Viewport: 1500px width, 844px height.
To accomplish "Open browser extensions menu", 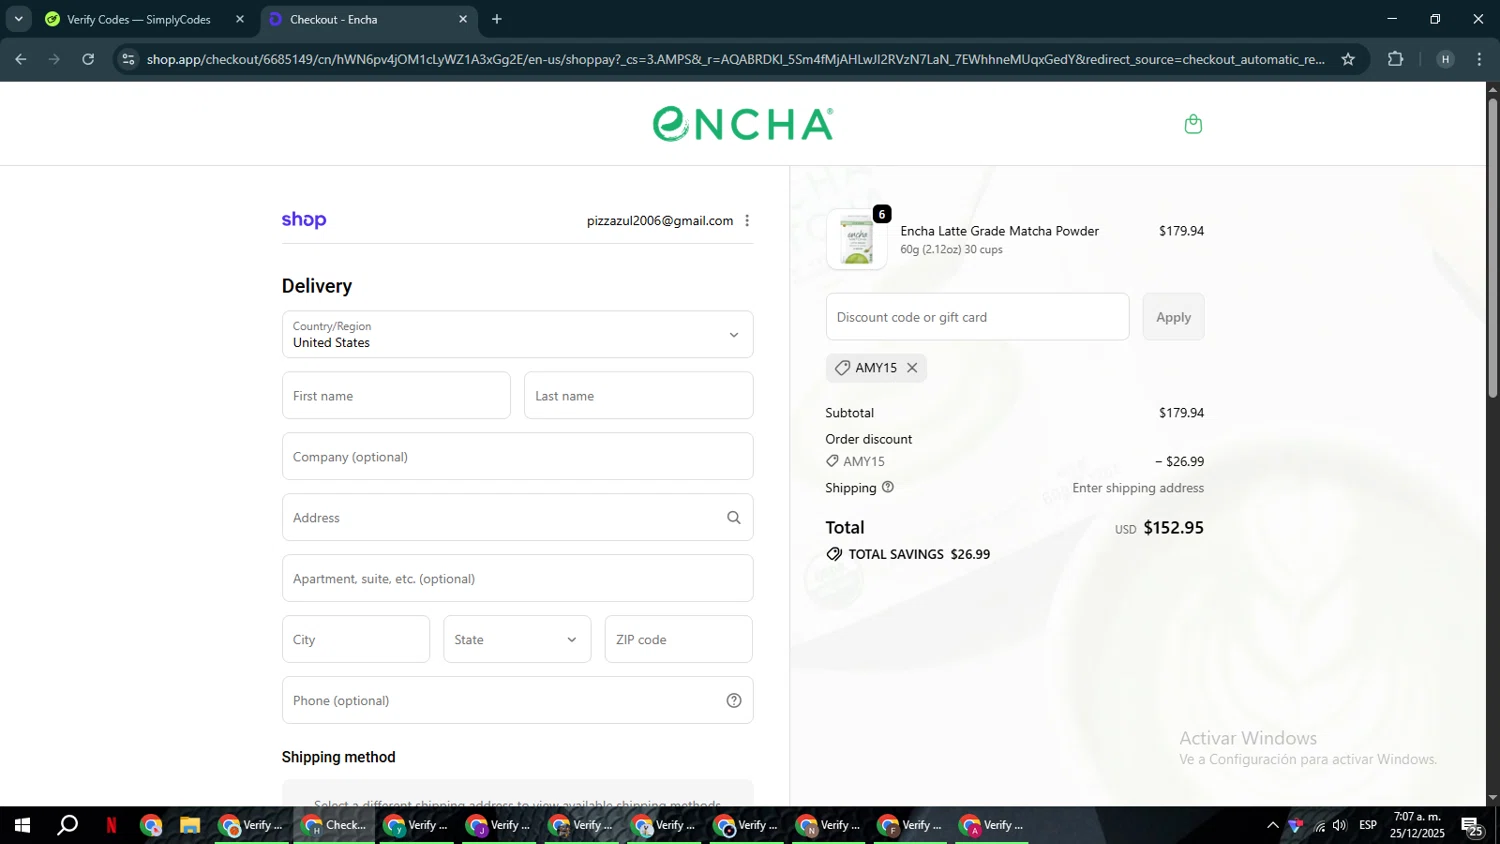I will (1396, 59).
